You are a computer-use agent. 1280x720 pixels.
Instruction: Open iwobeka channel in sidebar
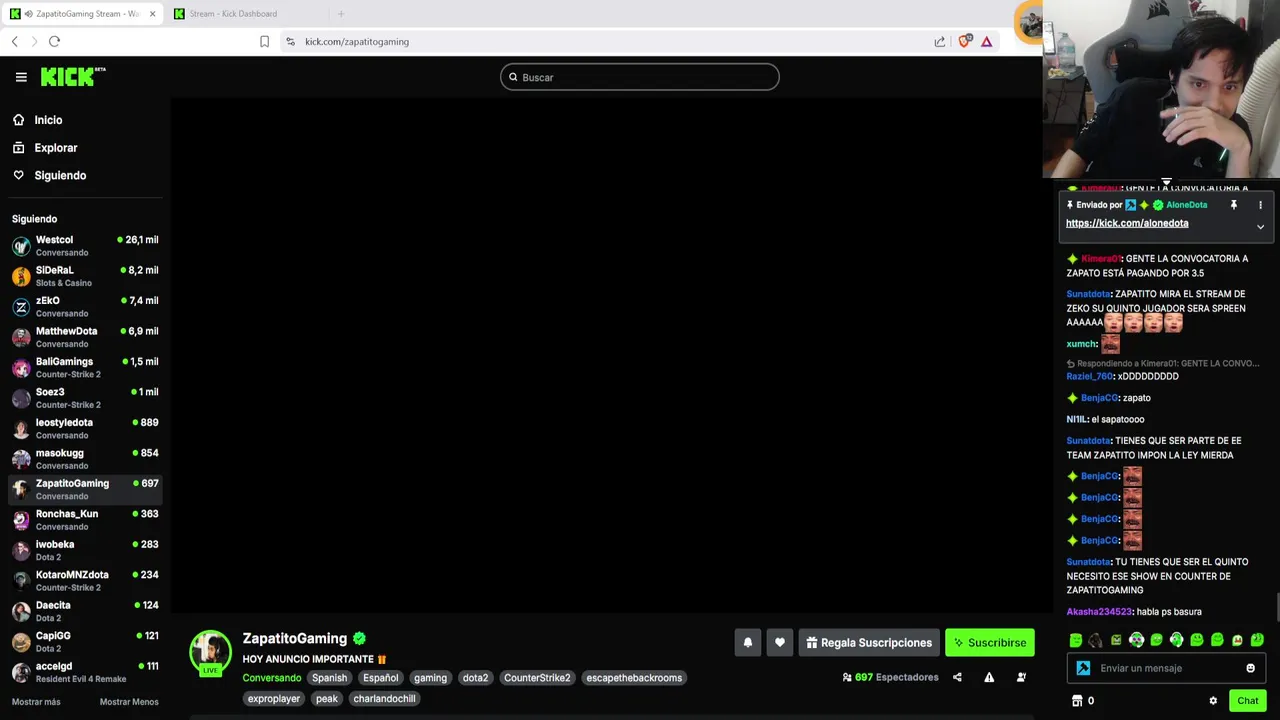tap(85, 550)
